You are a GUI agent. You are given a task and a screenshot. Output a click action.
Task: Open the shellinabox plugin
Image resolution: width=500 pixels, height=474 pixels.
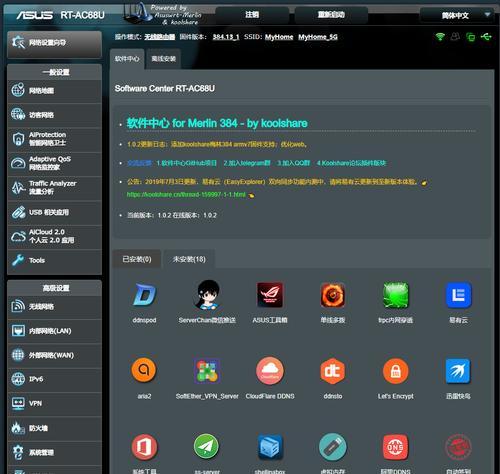(x=270, y=447)
